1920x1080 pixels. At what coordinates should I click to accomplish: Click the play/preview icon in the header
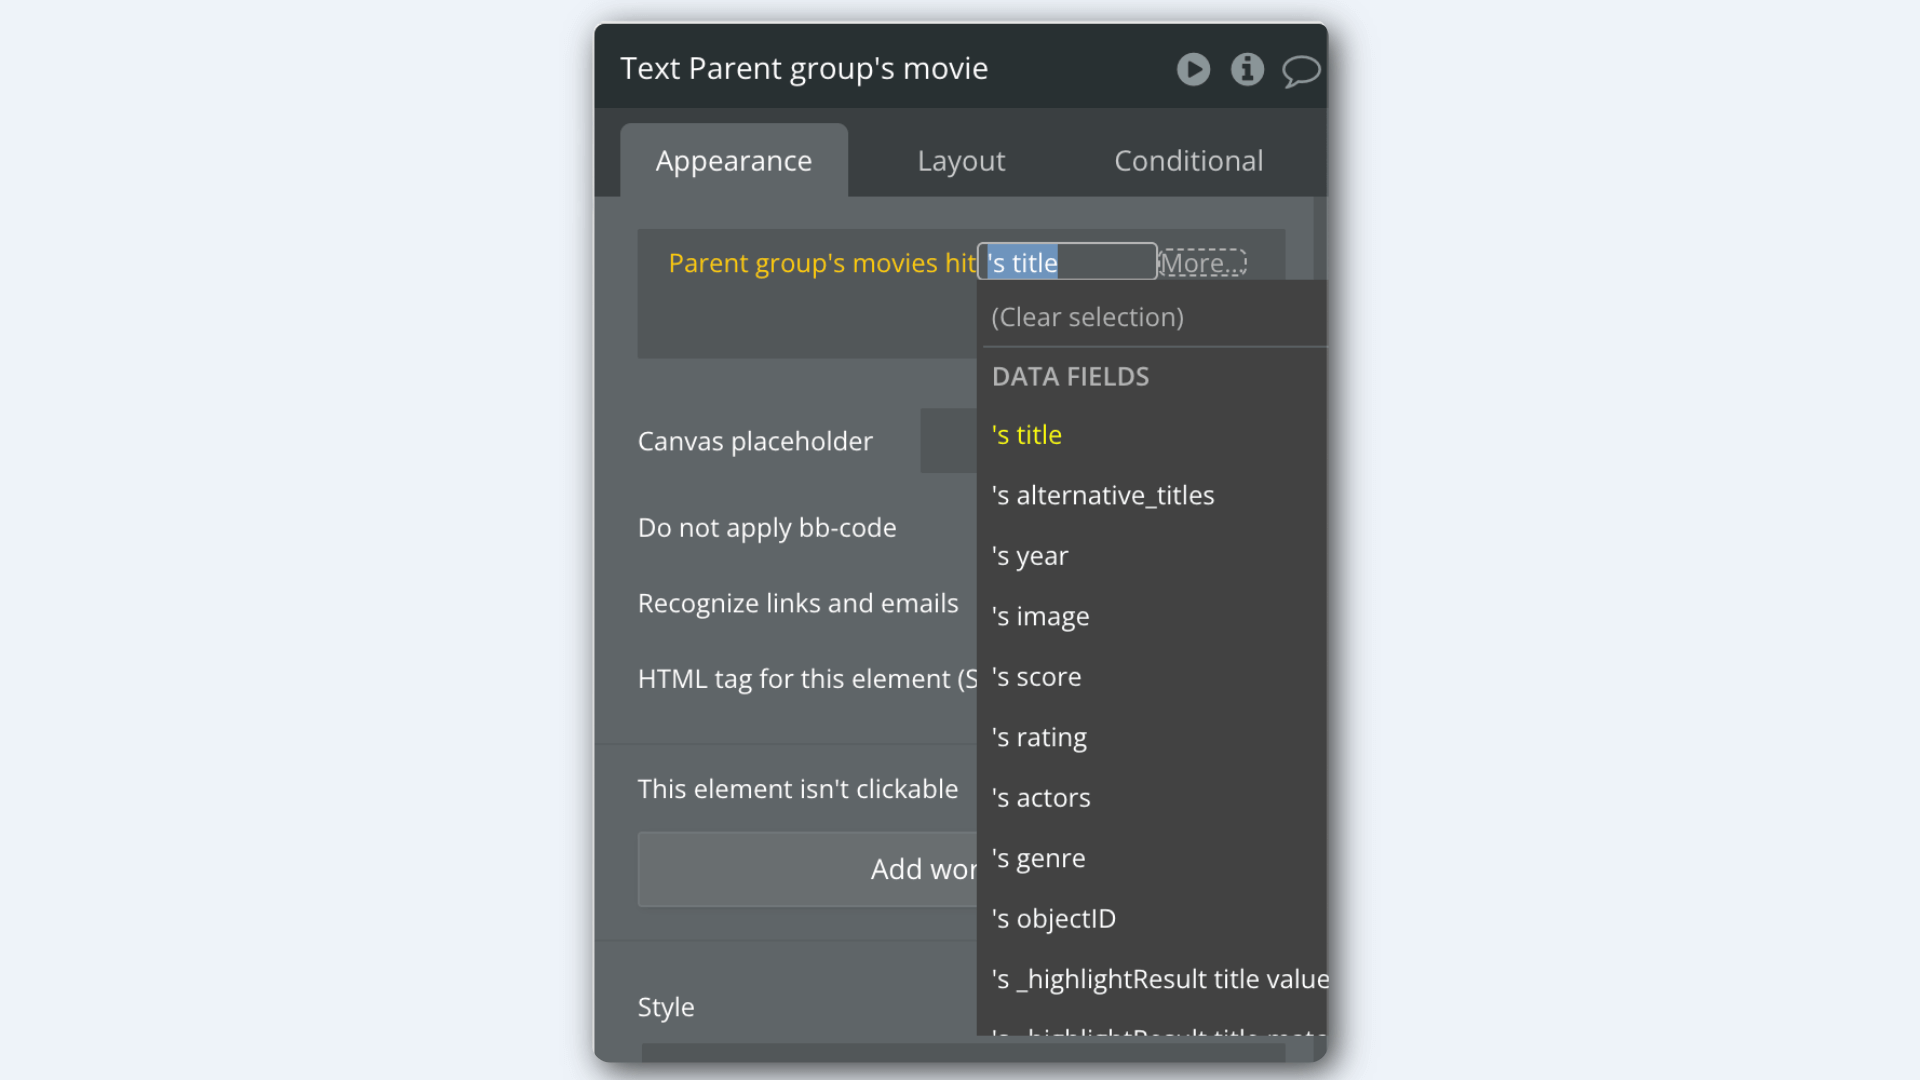pos(1193,69)
